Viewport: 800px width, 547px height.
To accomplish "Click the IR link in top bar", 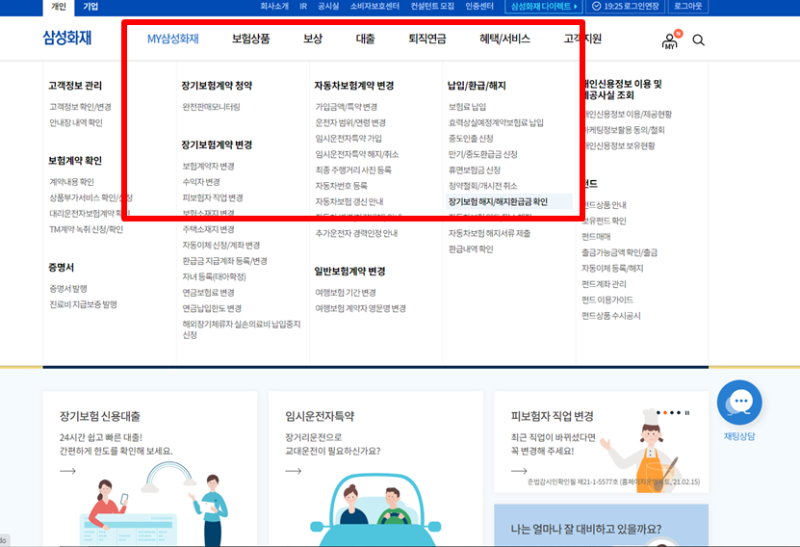I will pos(303,7).
